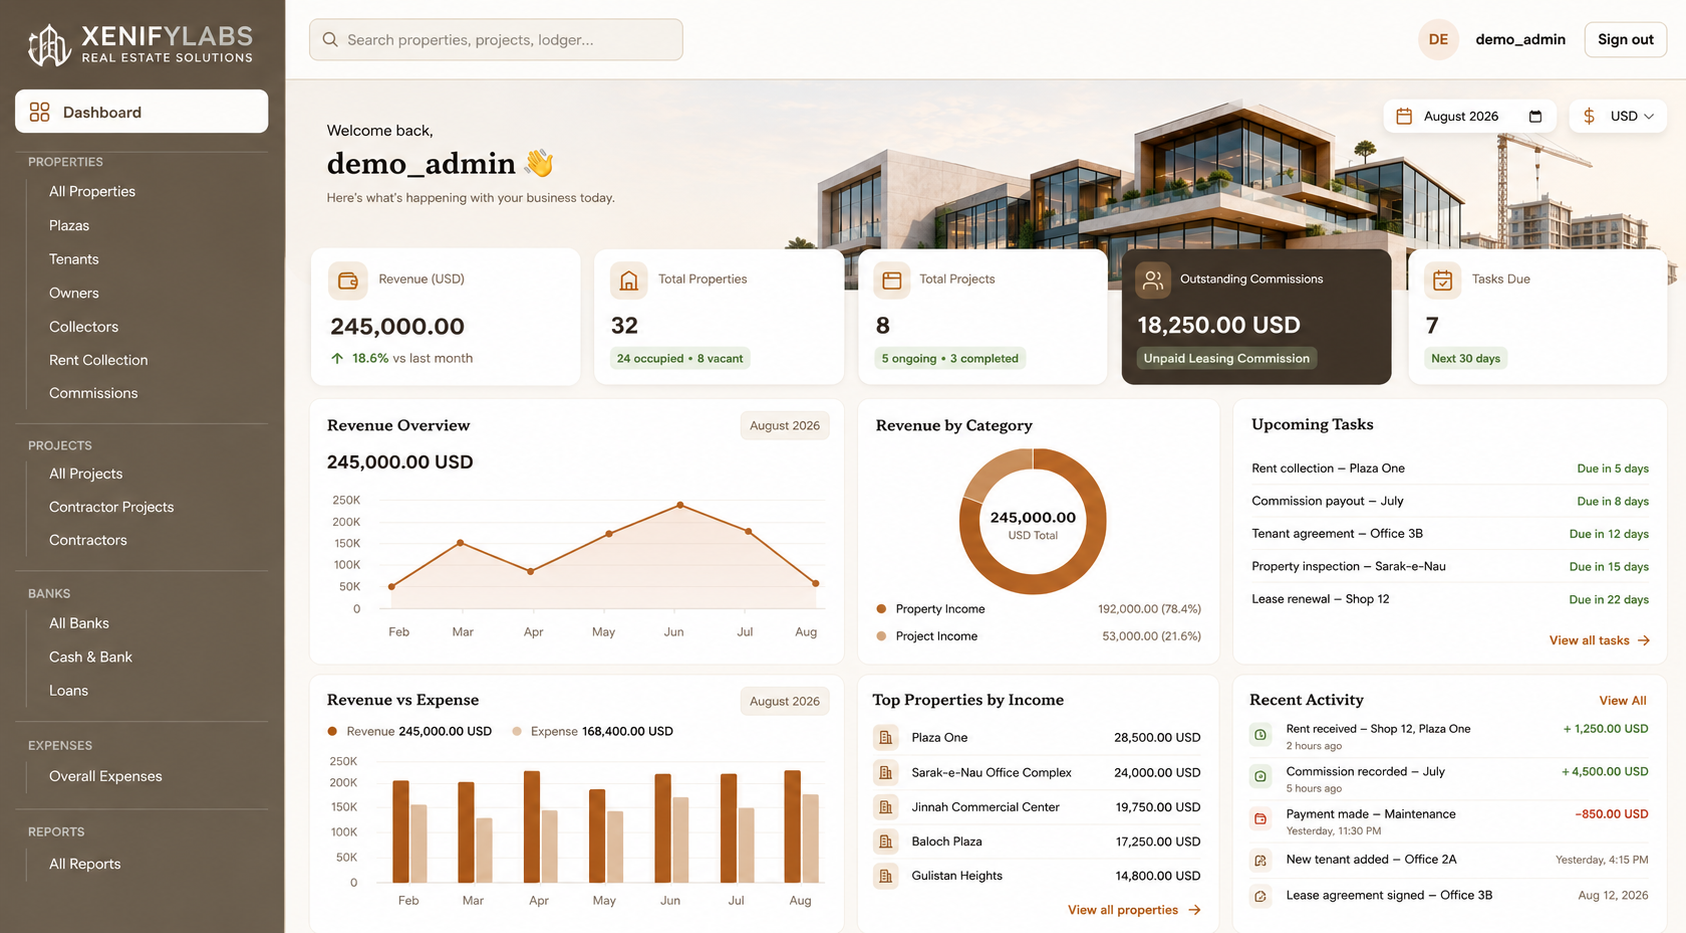Click the Total Properties building icon
Screen dimensions: 1686x933
pyautogui.click(x=629, y=281)
